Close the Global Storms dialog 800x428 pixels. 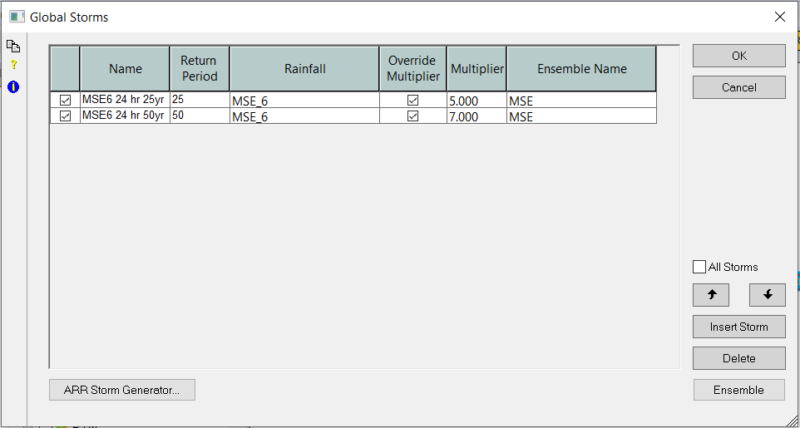pos(780,17)
